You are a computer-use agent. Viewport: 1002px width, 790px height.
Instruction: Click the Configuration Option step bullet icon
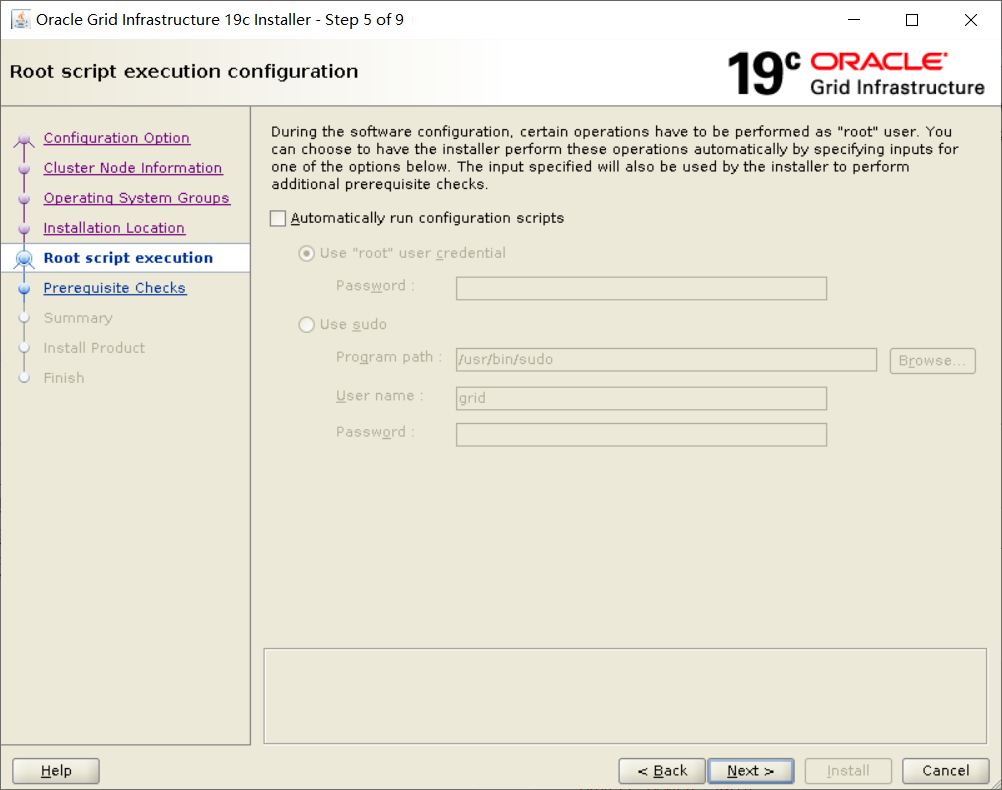click(x=24, y=139)
